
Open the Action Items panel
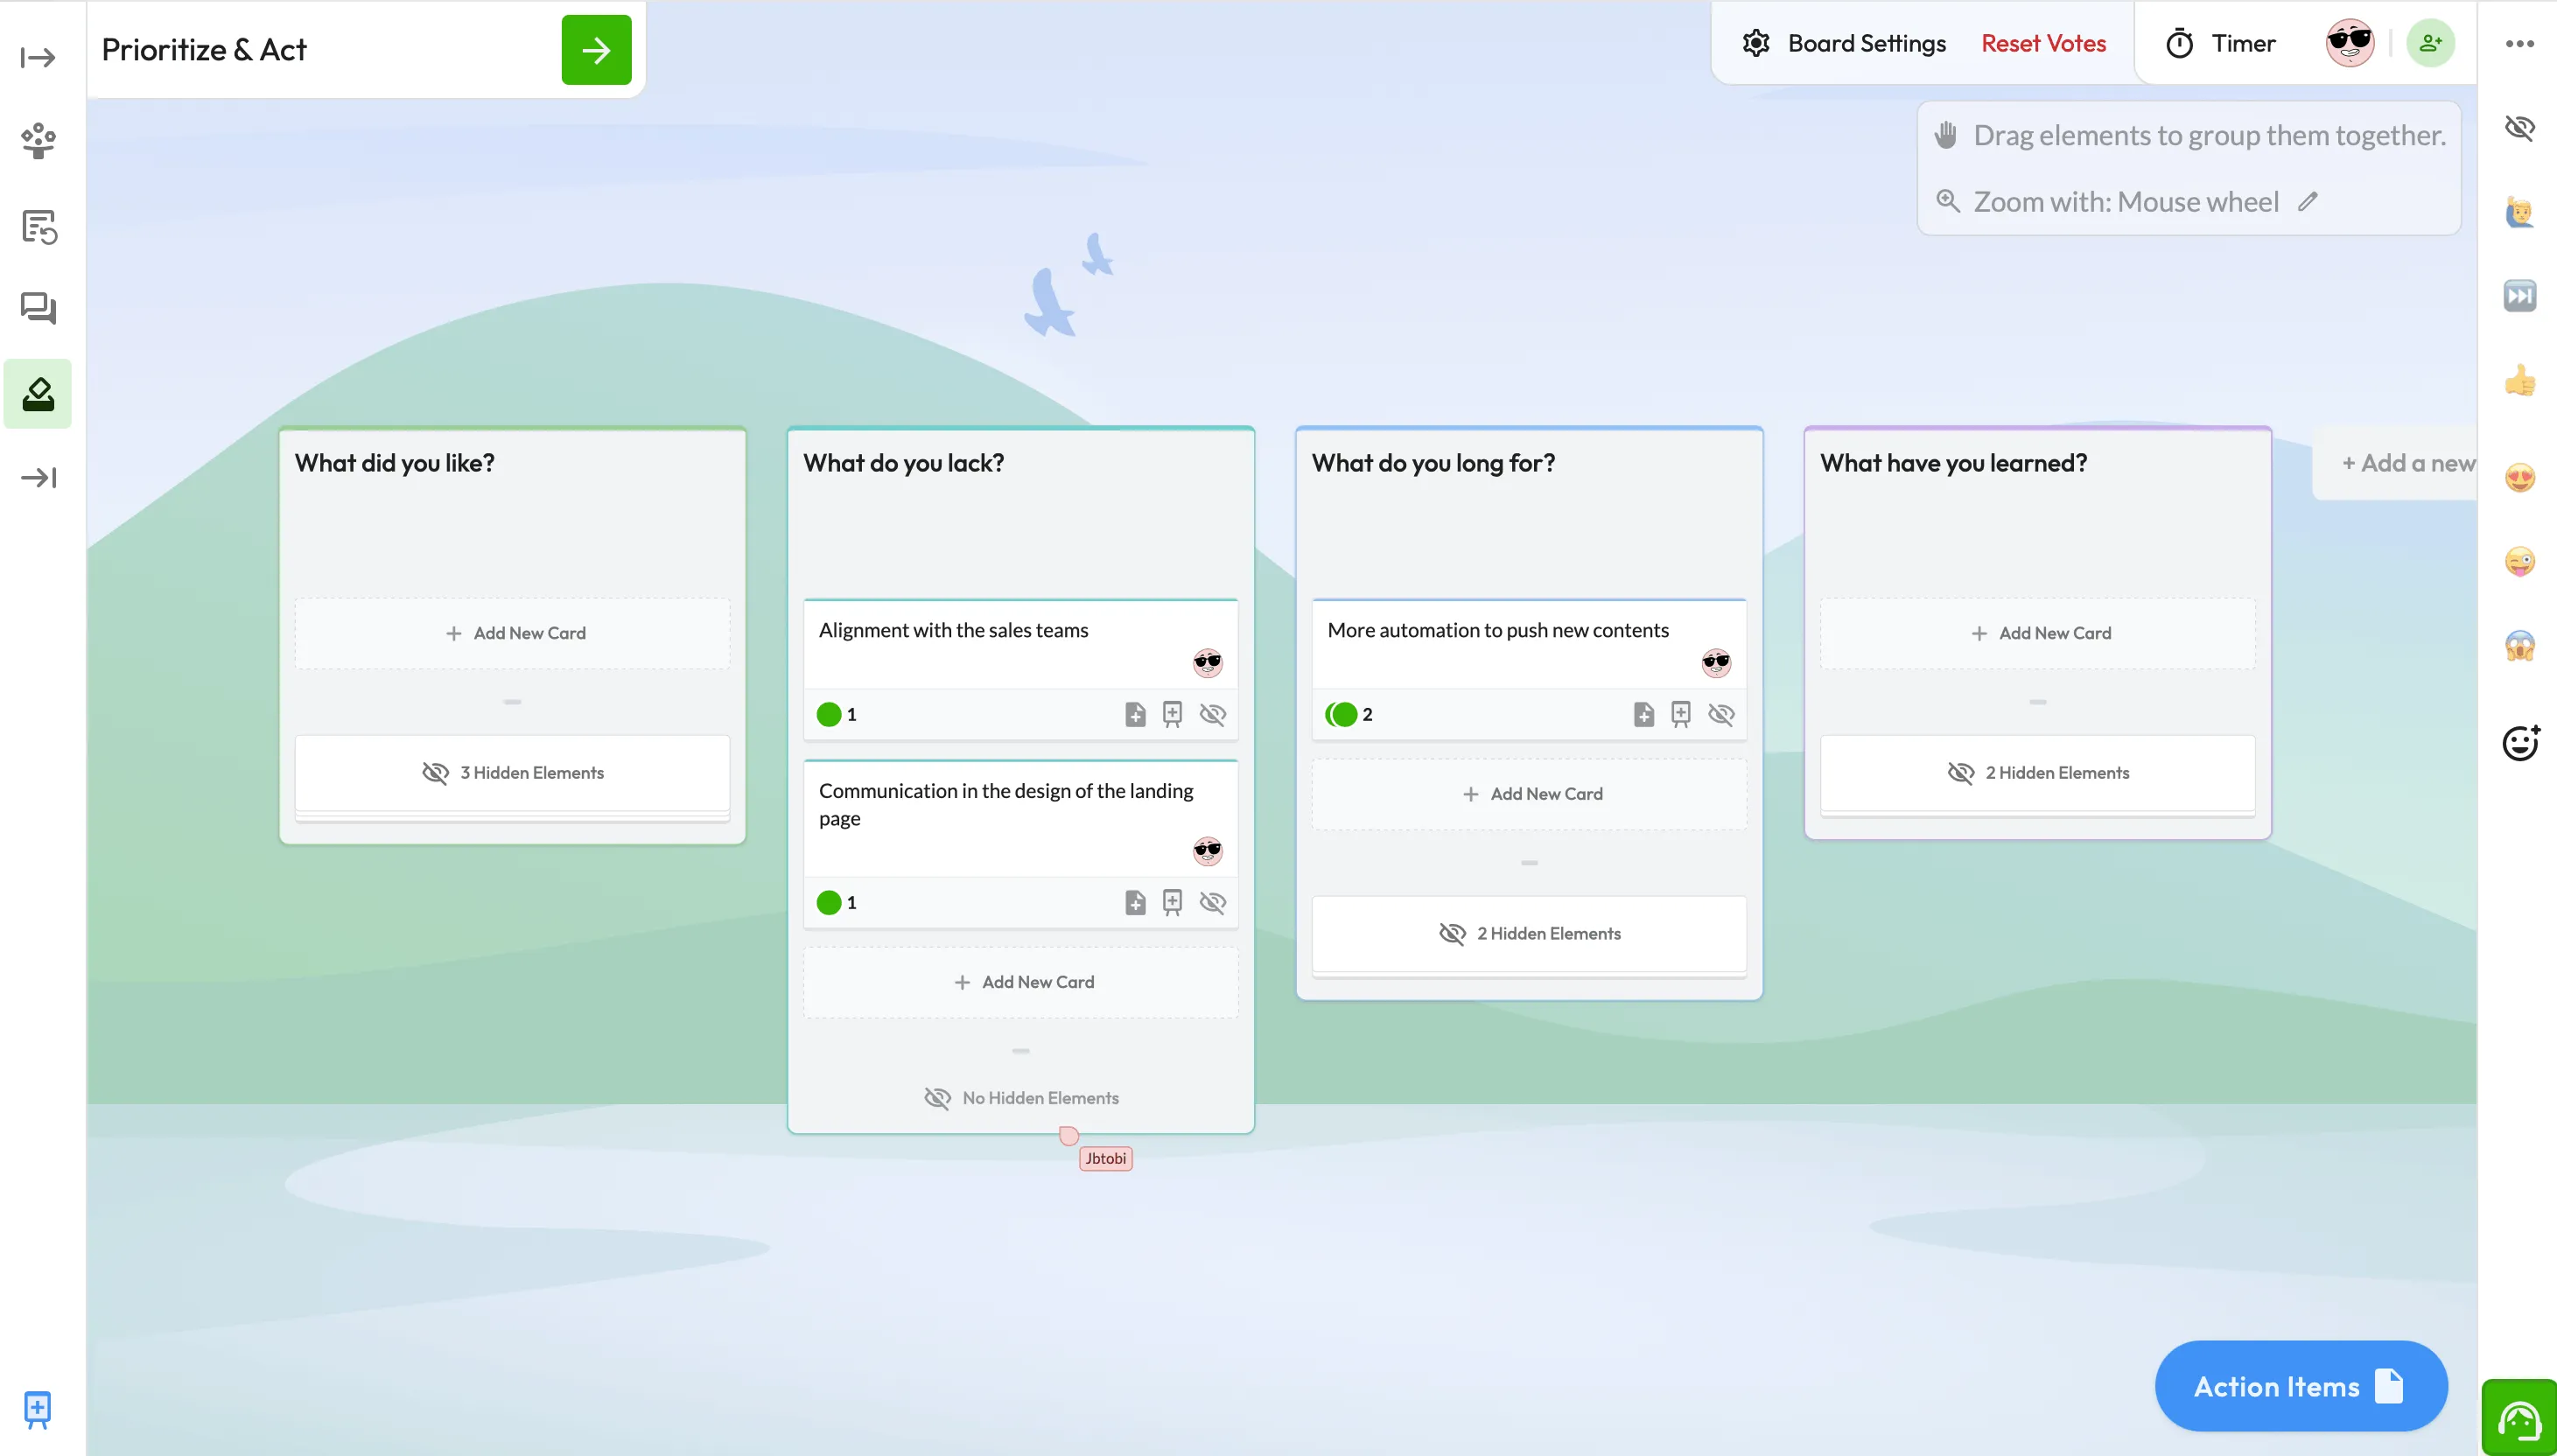point(2299,1386)
